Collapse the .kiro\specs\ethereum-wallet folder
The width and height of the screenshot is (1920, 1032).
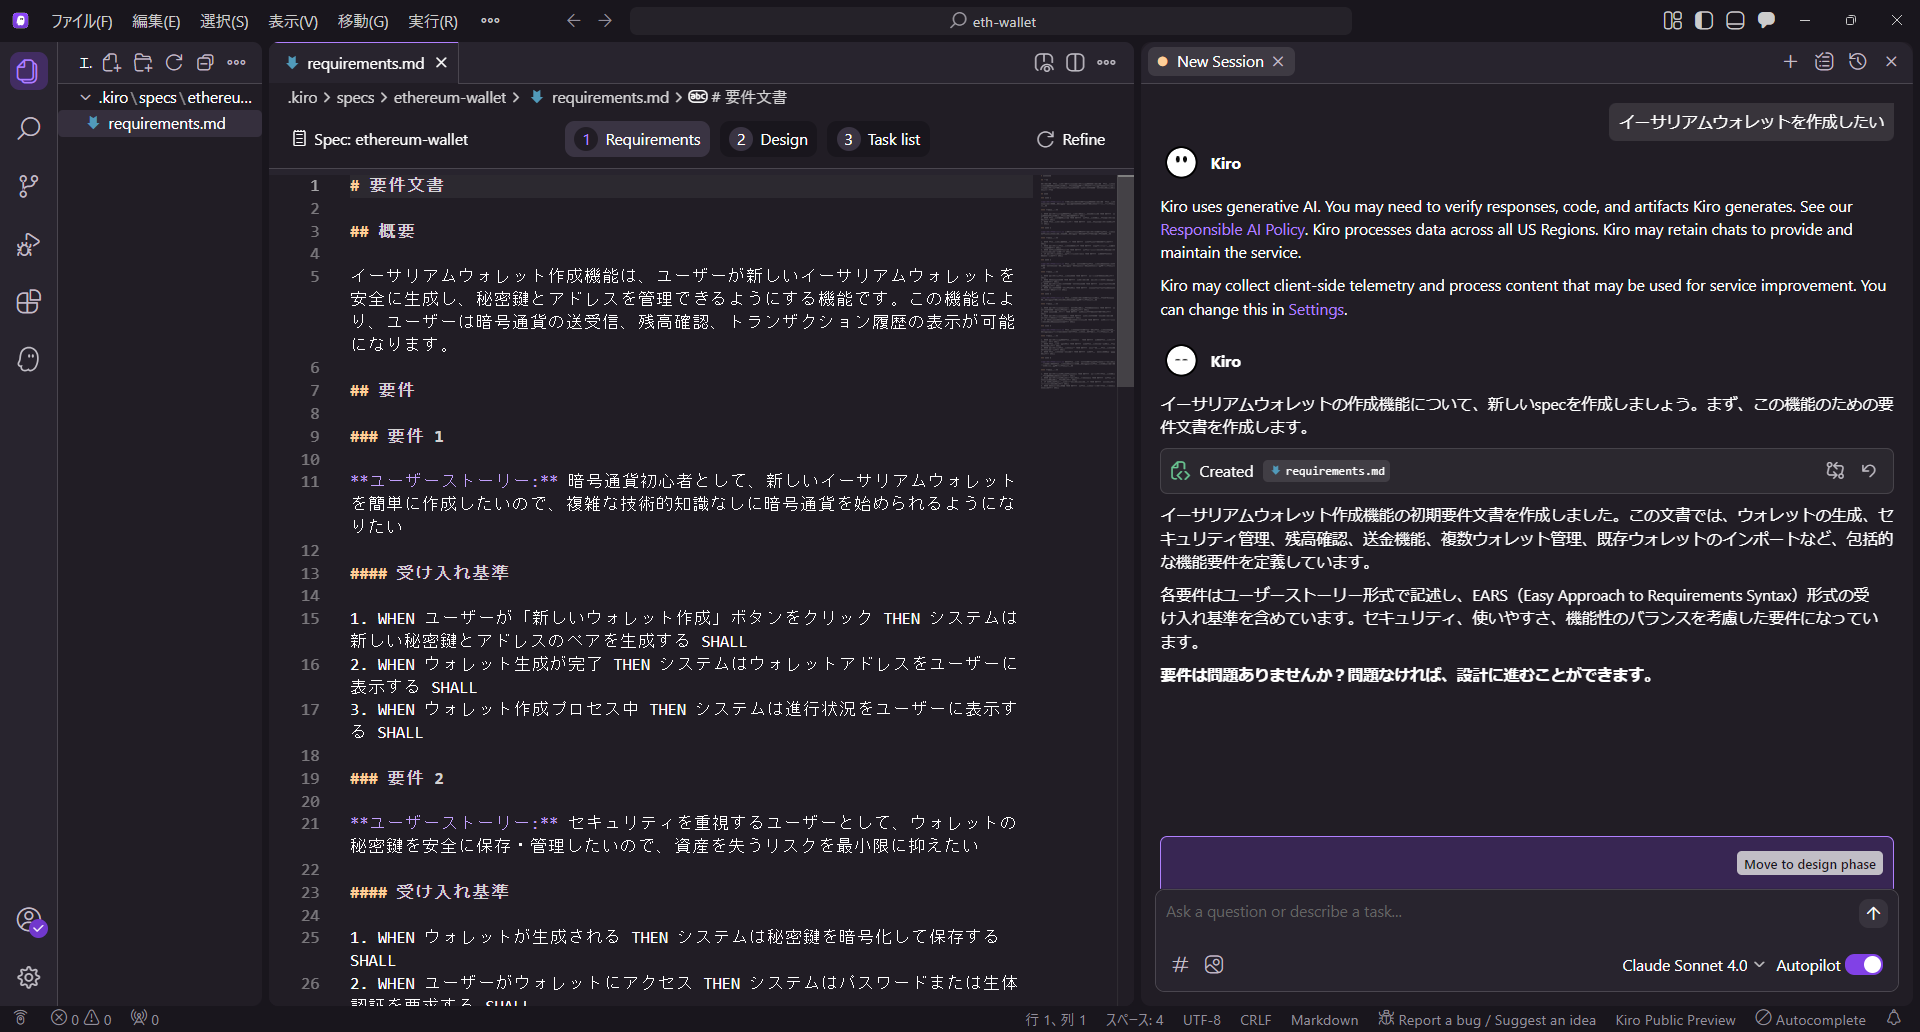pos(167,97)
